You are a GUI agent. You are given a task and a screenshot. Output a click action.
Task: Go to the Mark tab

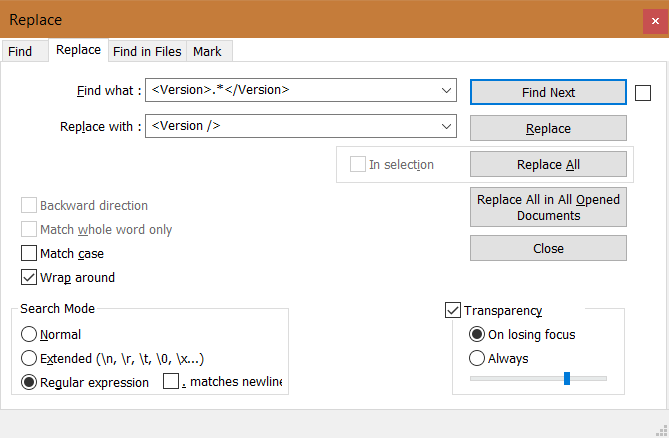click(x=208, y=52)
